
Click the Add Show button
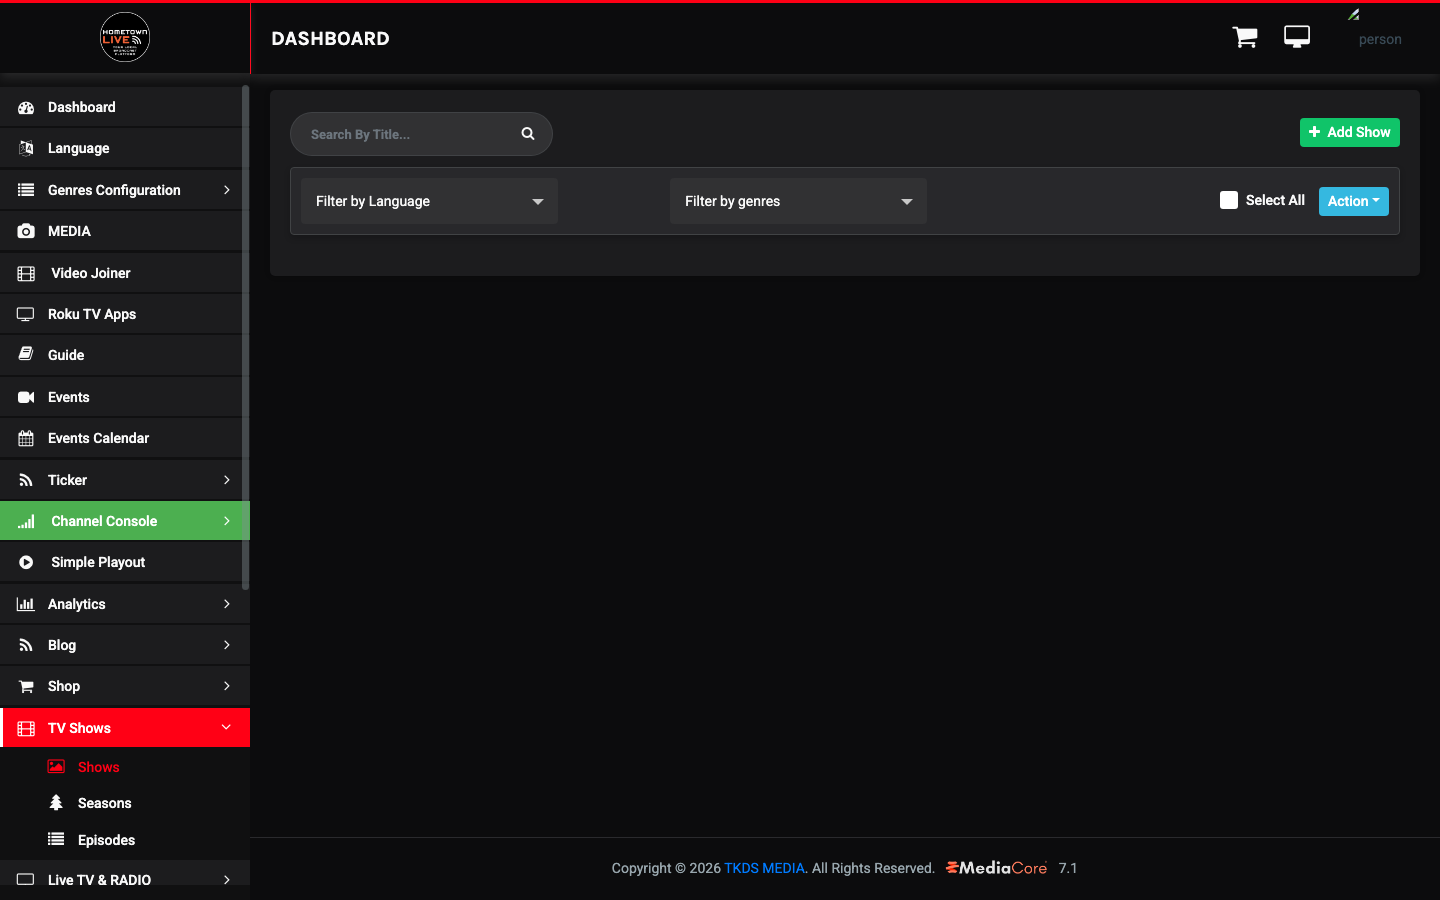pos(1349,132)
